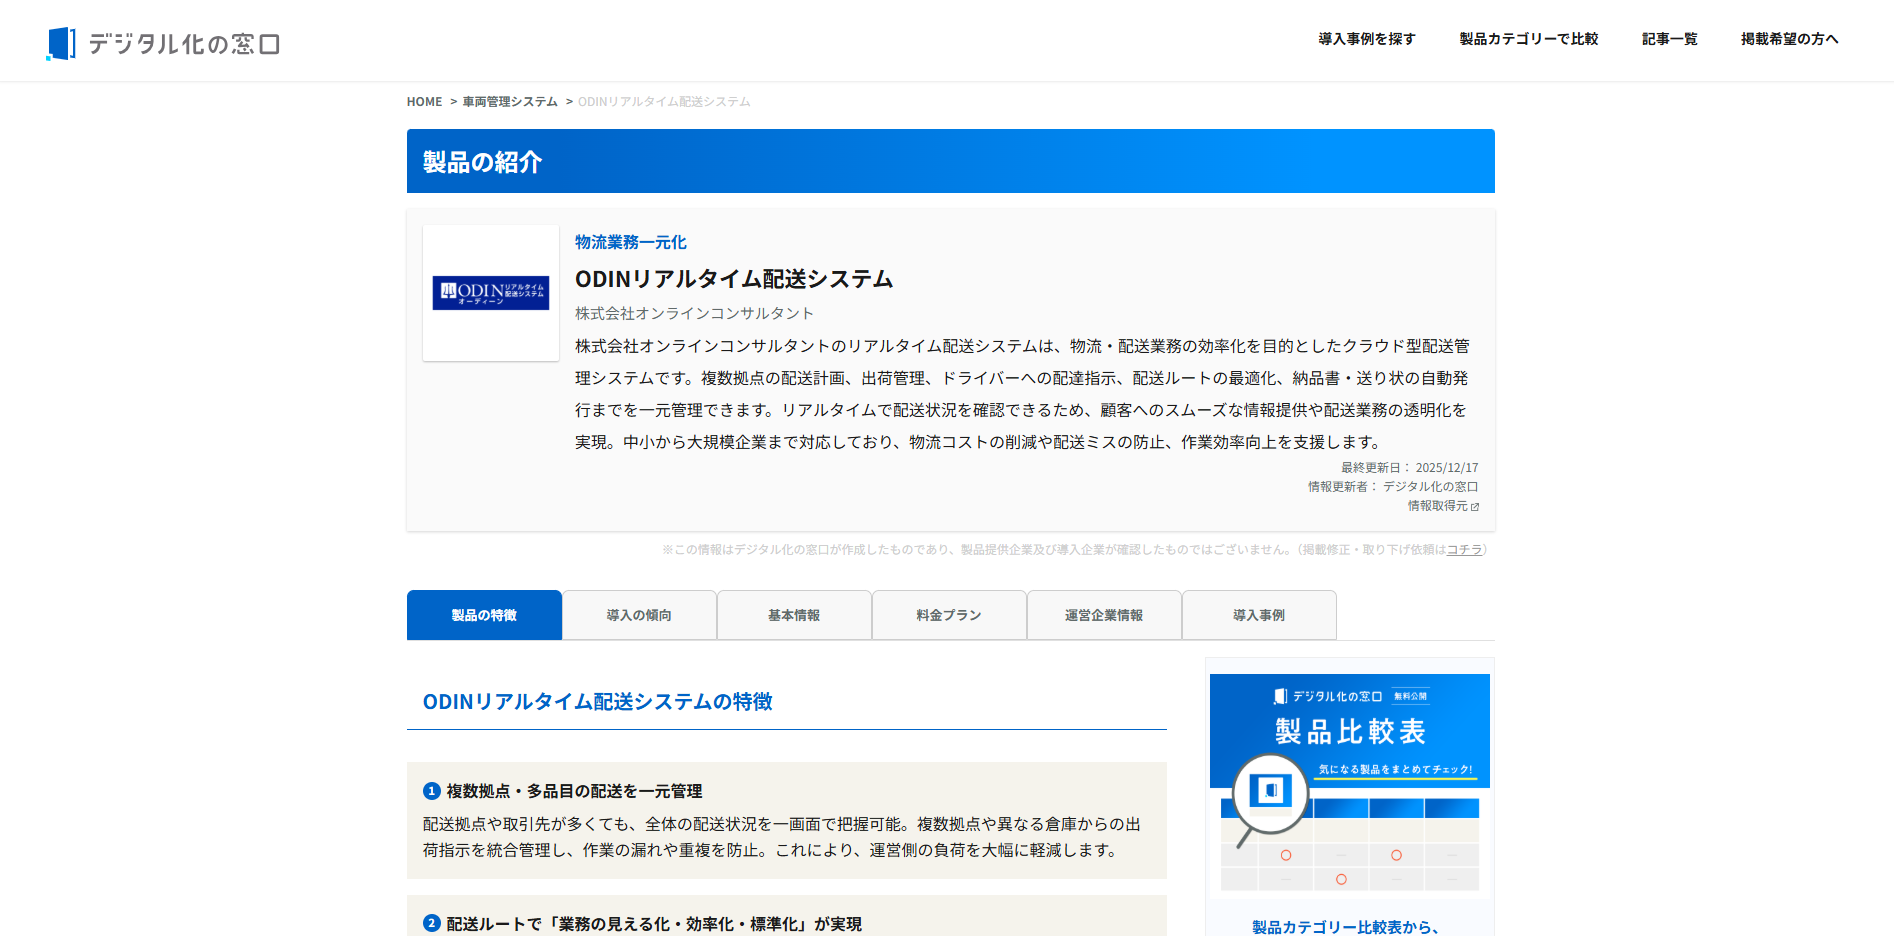View the 運営企業情報 tab

[x=1104, y=614]
